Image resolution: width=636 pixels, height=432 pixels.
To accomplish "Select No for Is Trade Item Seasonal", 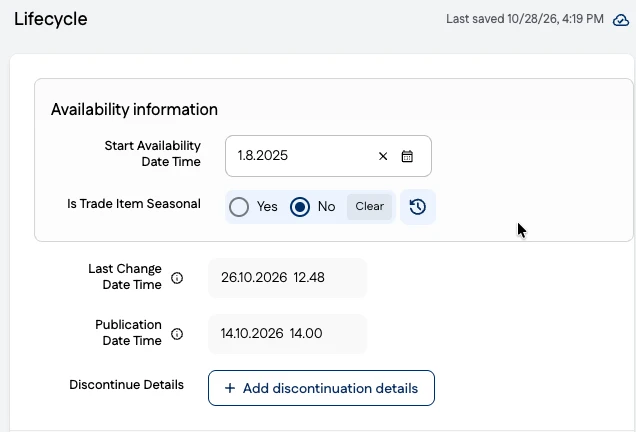I will point(300,207).
